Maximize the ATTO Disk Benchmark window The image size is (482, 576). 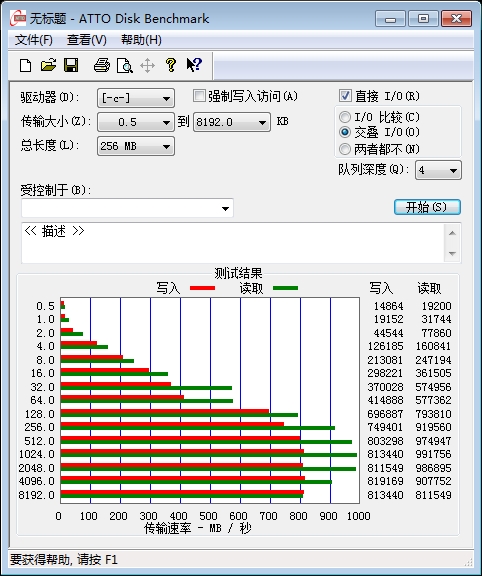423,19
